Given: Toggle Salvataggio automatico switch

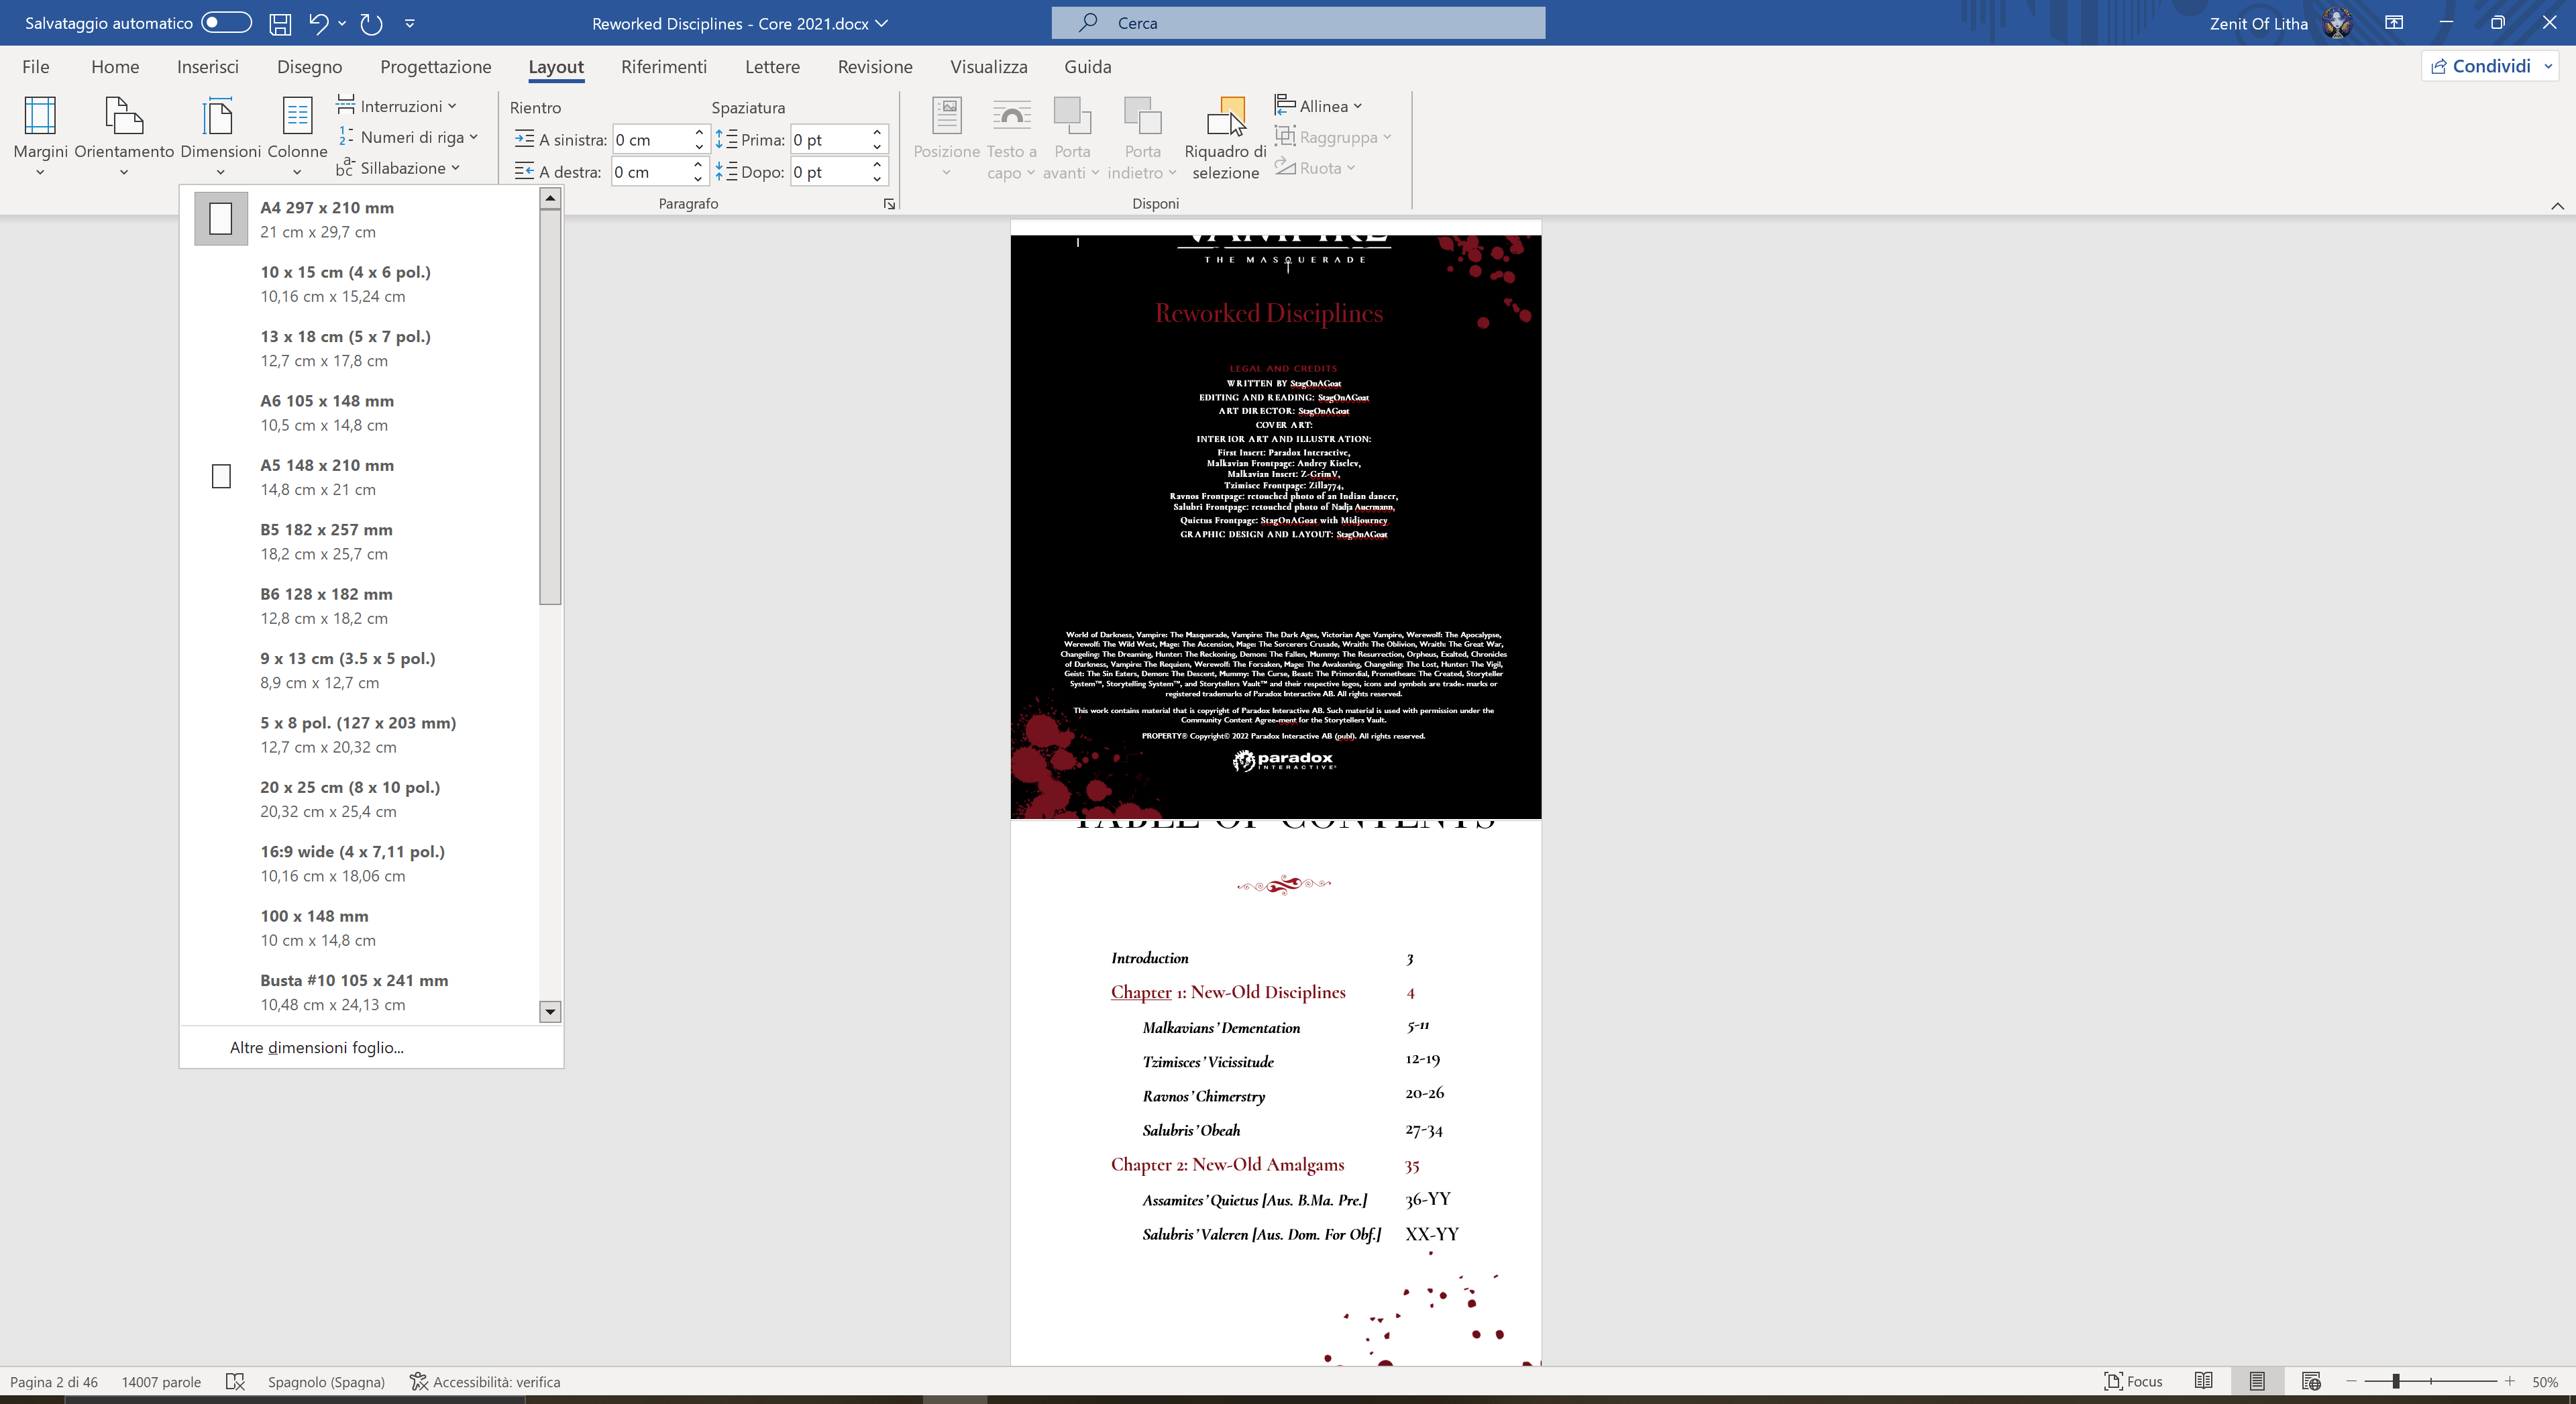Looking at the screenshot, I should point(226,22).
